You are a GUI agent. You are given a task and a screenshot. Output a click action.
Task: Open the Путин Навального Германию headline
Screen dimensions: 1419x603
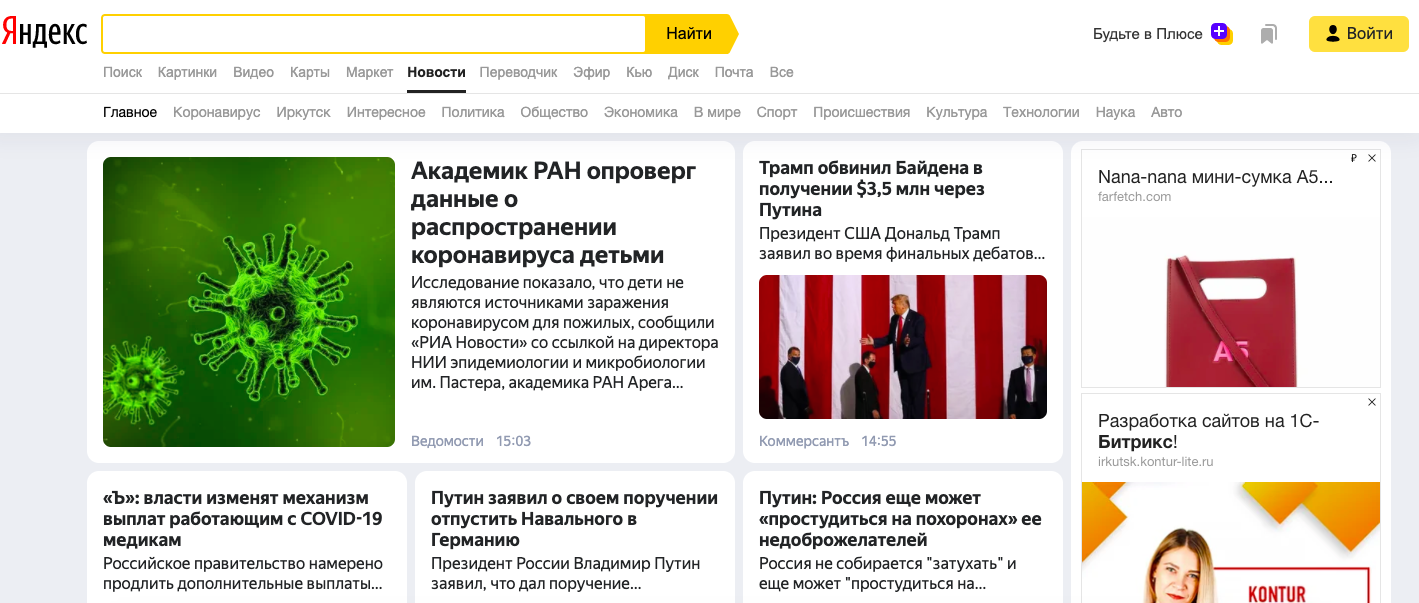coord(574,519)
